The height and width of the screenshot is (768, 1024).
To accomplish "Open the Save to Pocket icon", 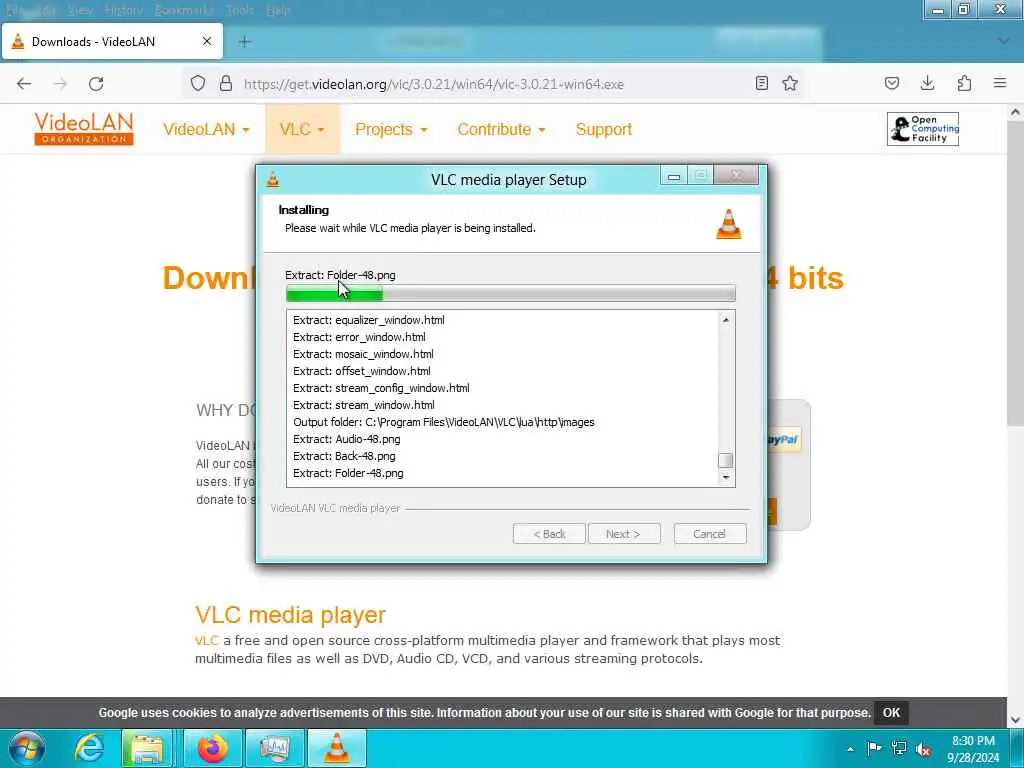I will click(x=892, y=83).
